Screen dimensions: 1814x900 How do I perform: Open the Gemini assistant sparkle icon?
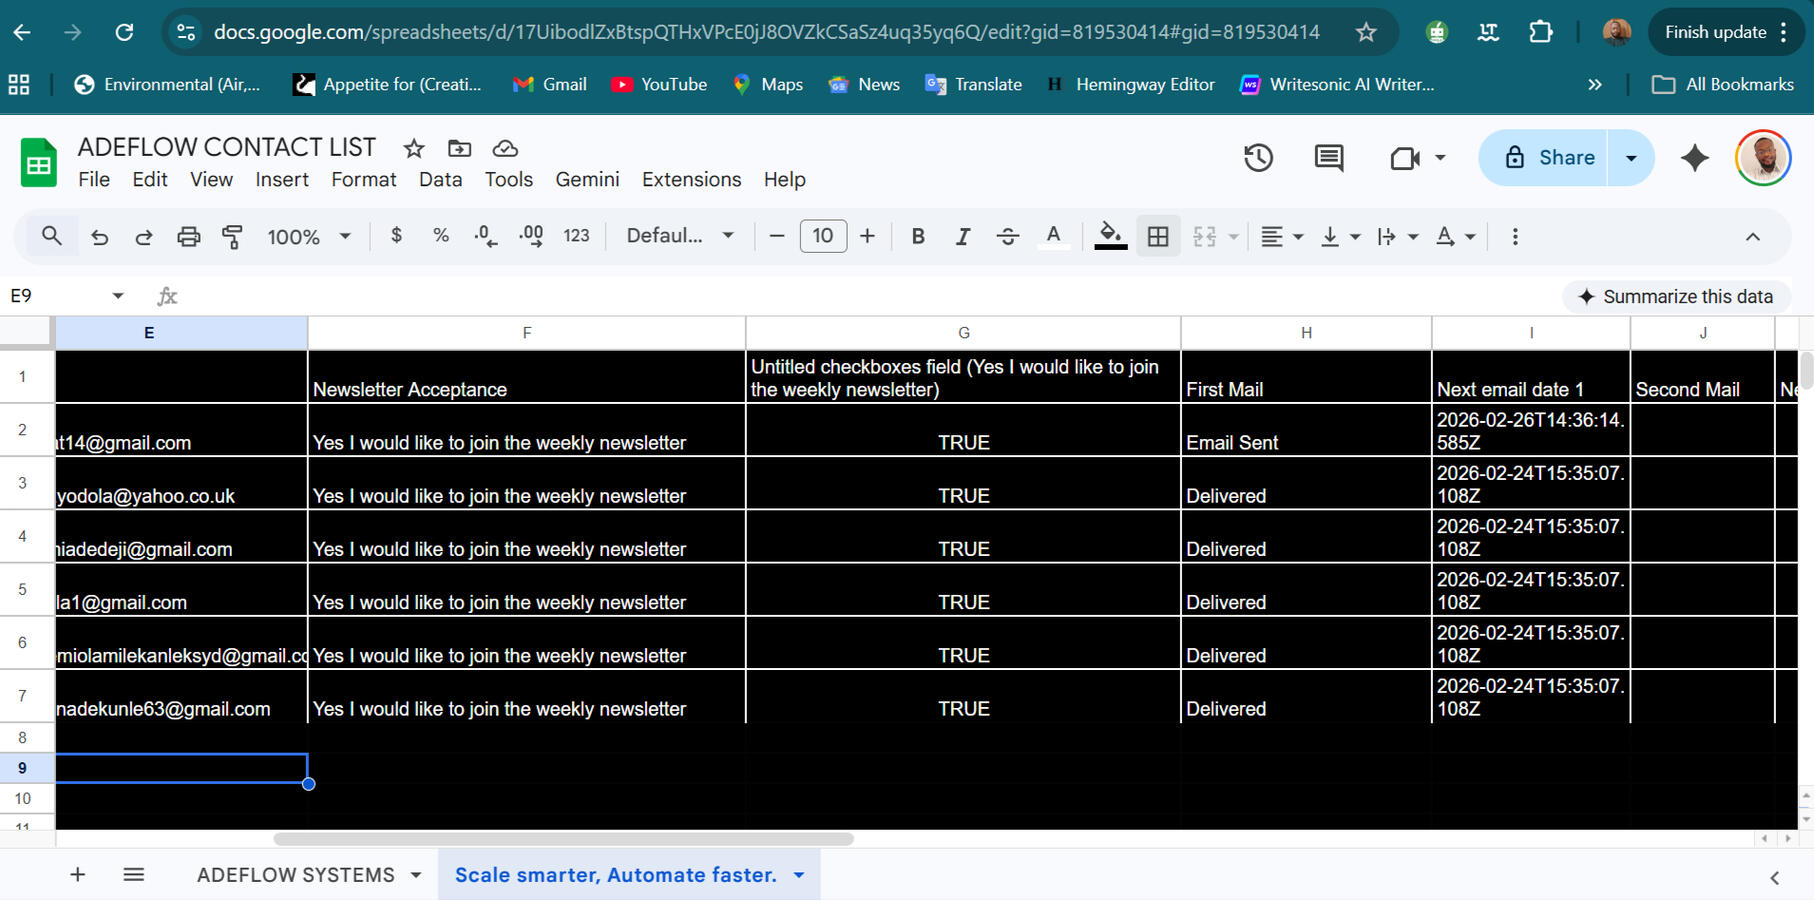coord(1694,157)
